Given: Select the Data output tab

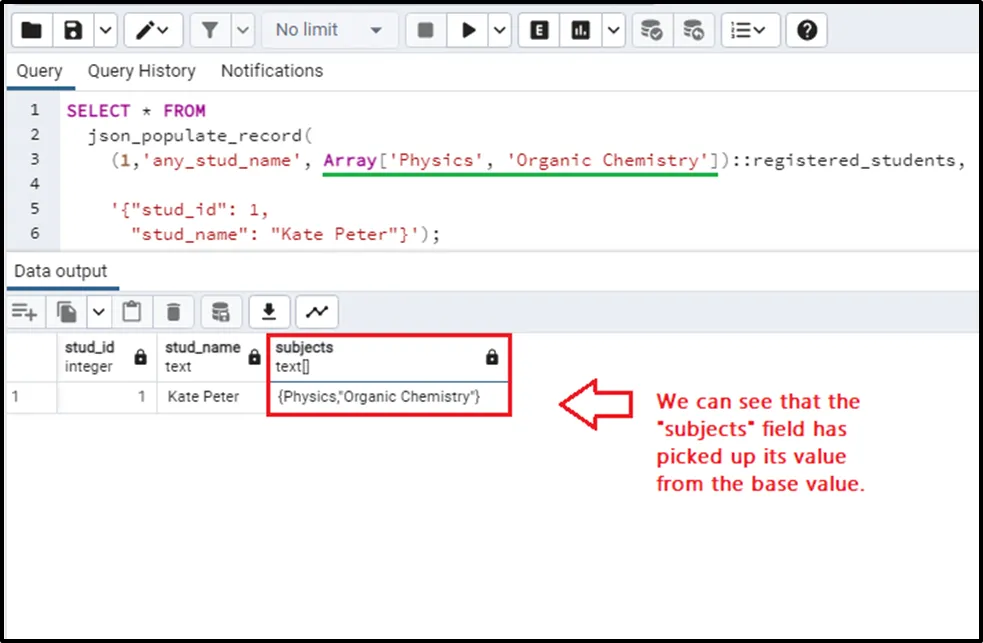Looking at the screenshot, I should coord(60,271).
